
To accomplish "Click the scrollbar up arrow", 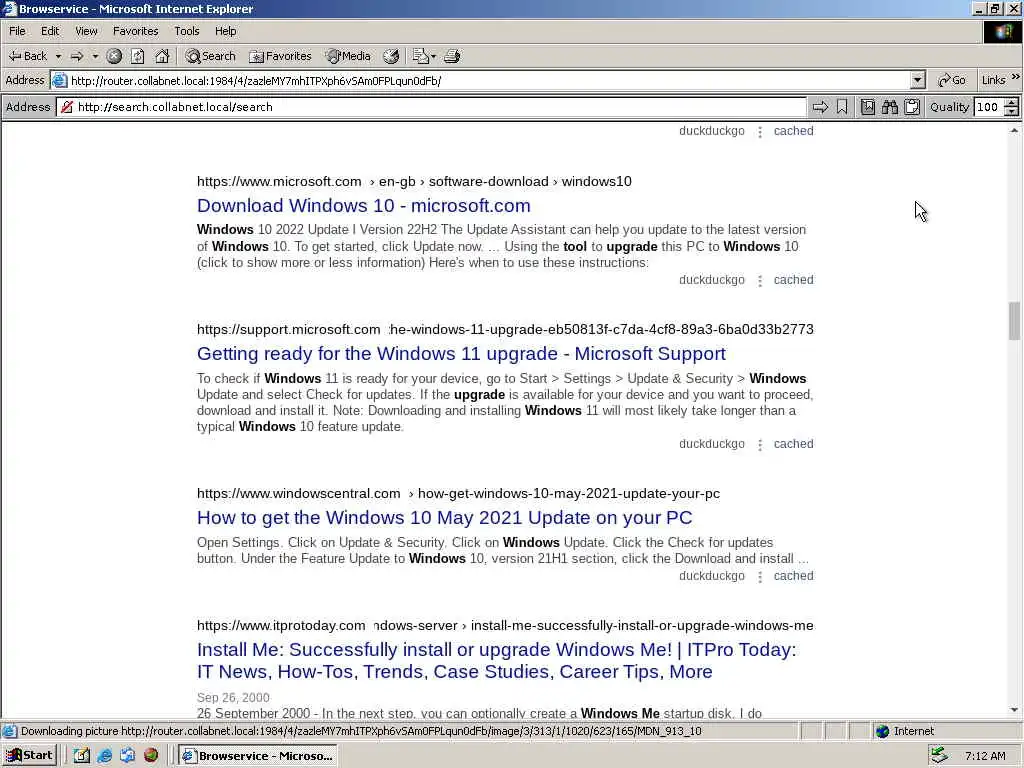I will [x=1014, y=131].
